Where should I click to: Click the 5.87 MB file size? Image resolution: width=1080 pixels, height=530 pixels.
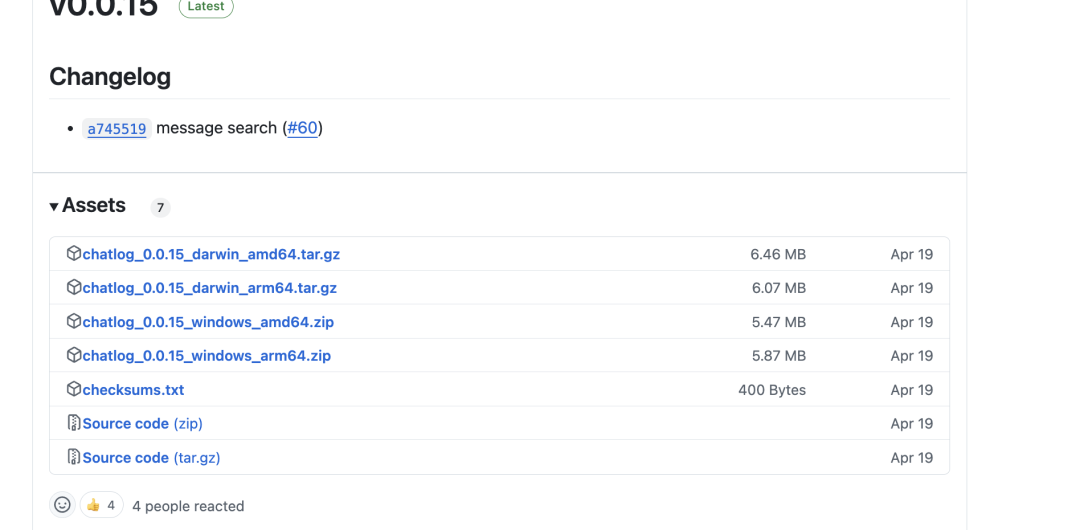[779, 356]
